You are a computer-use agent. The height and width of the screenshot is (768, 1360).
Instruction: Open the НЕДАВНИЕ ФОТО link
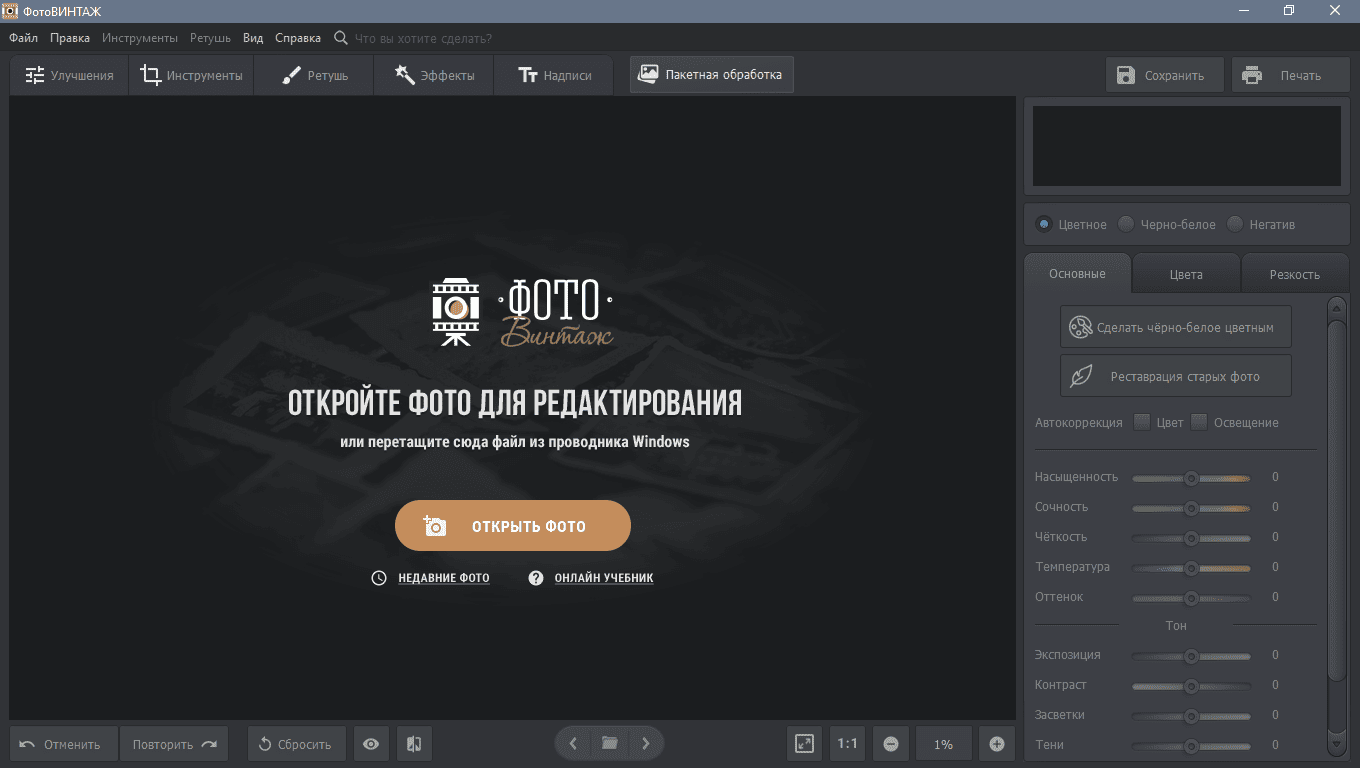(x=444, y=578)
